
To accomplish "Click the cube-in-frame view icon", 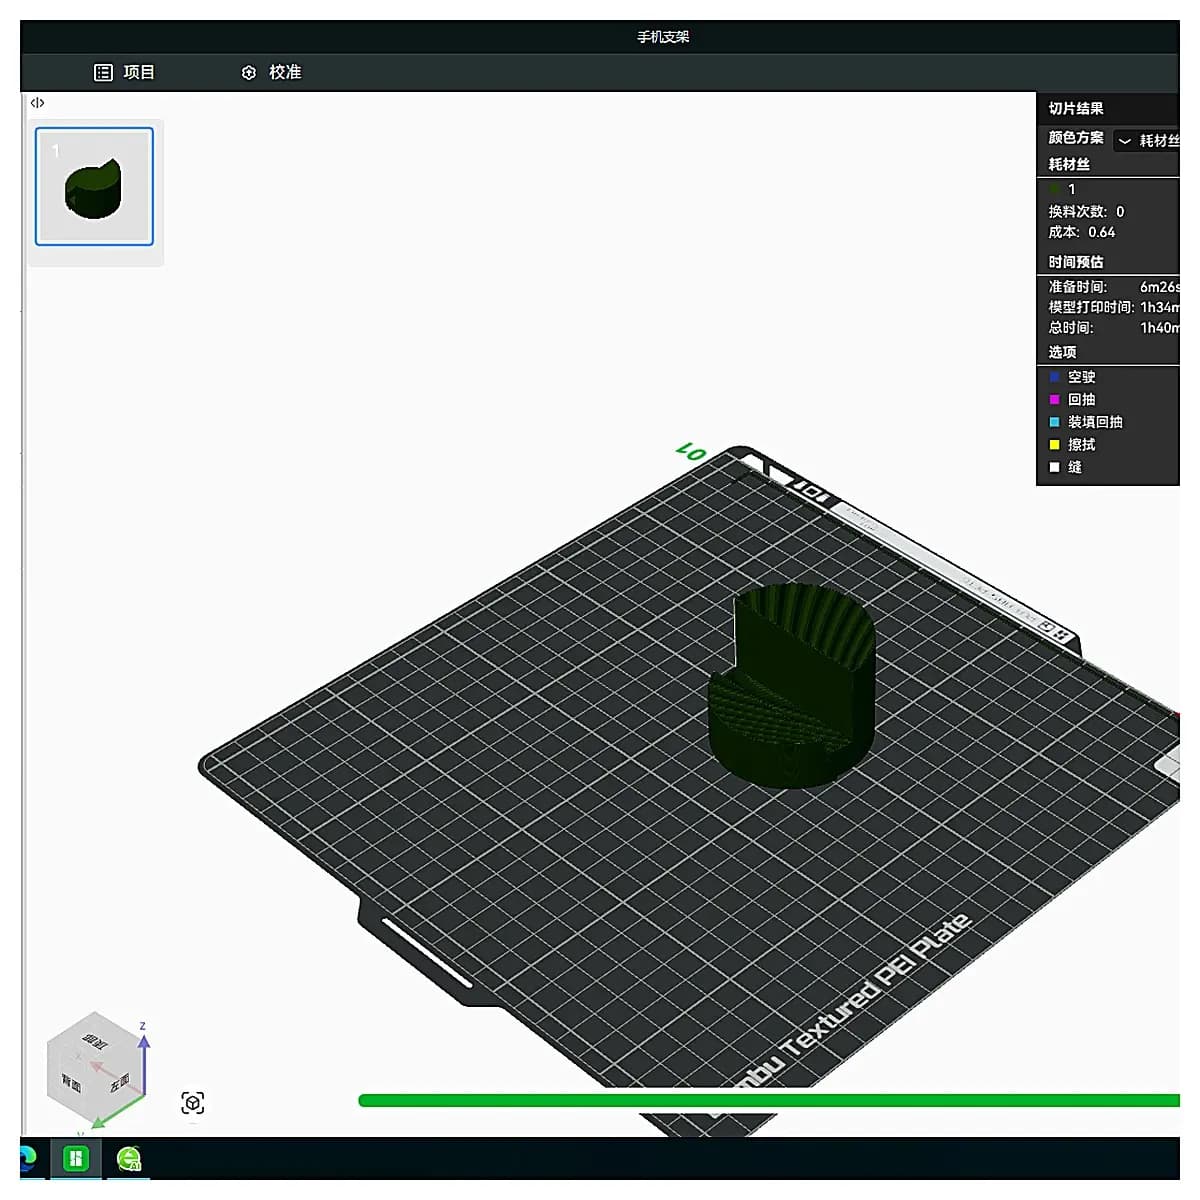I will pyautogui.click(x=192, y=1103).
